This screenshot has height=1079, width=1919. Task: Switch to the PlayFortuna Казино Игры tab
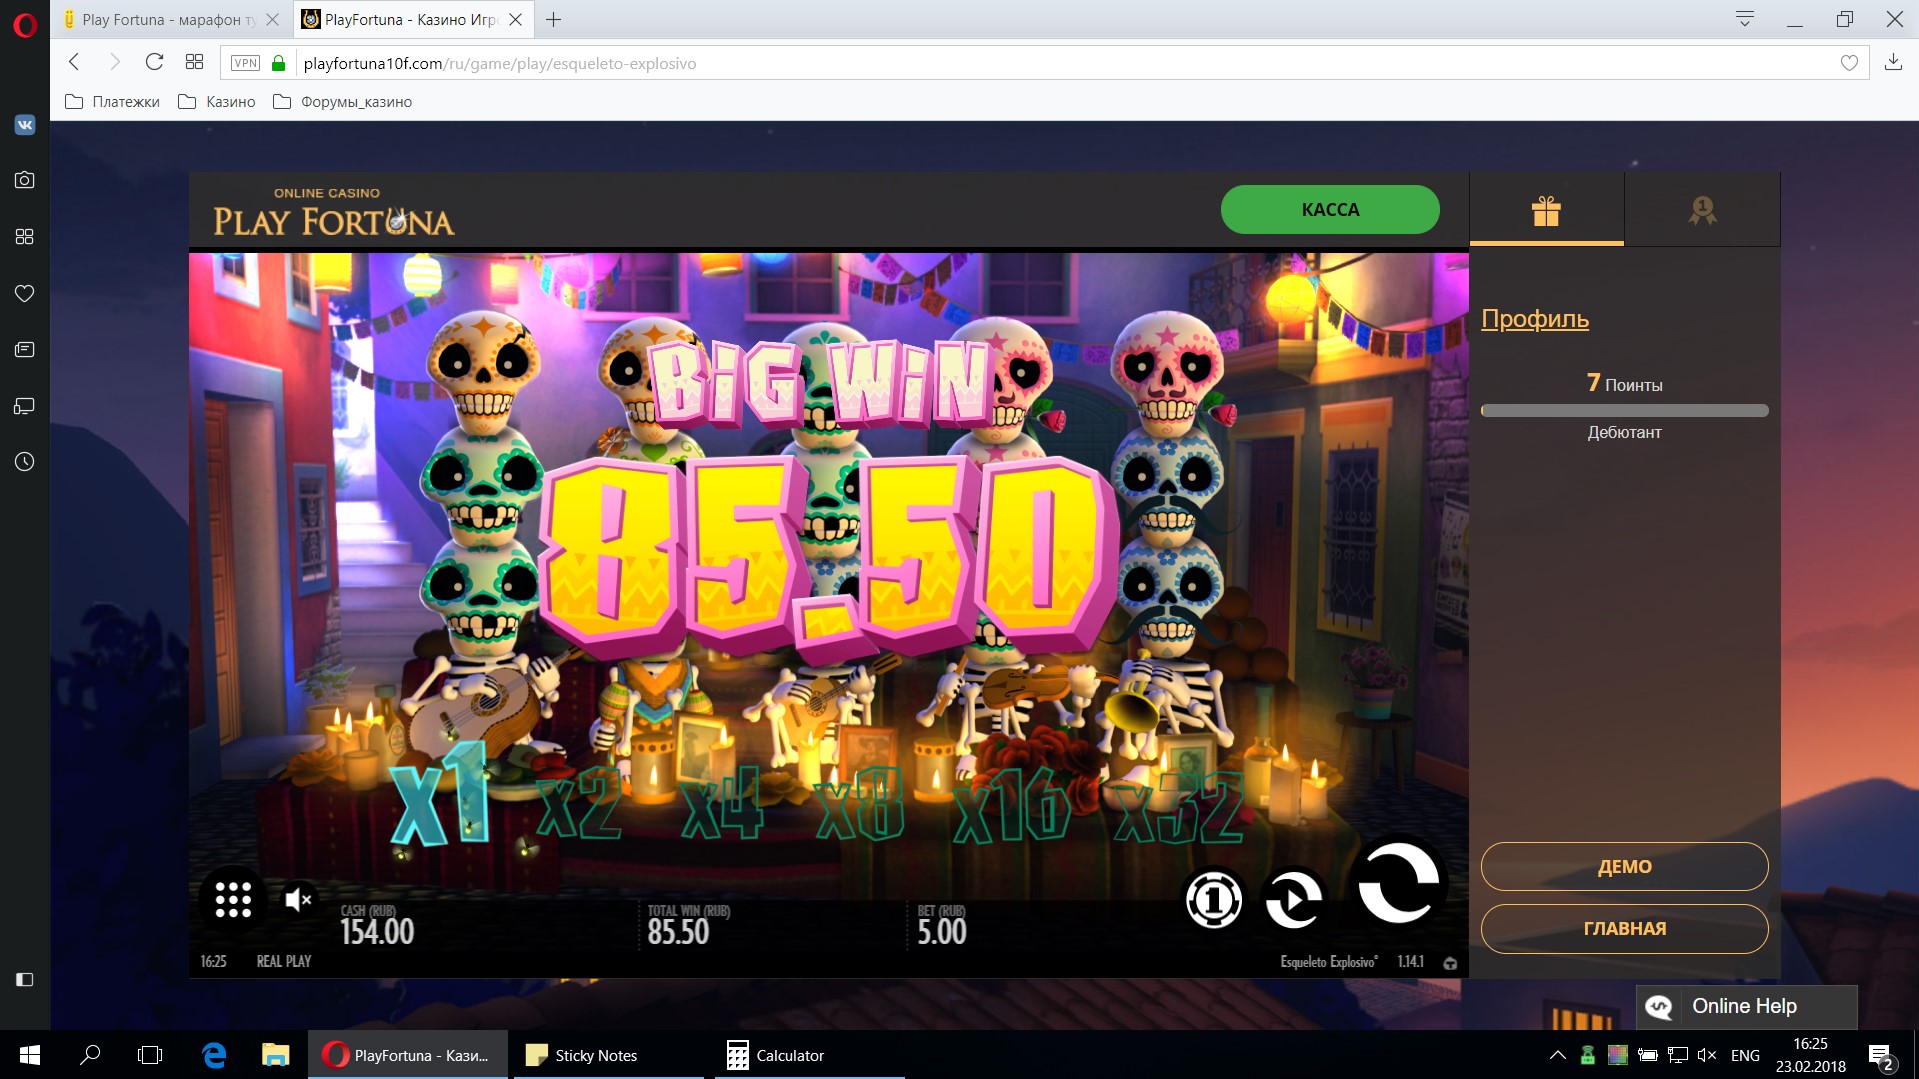(412, 20)
